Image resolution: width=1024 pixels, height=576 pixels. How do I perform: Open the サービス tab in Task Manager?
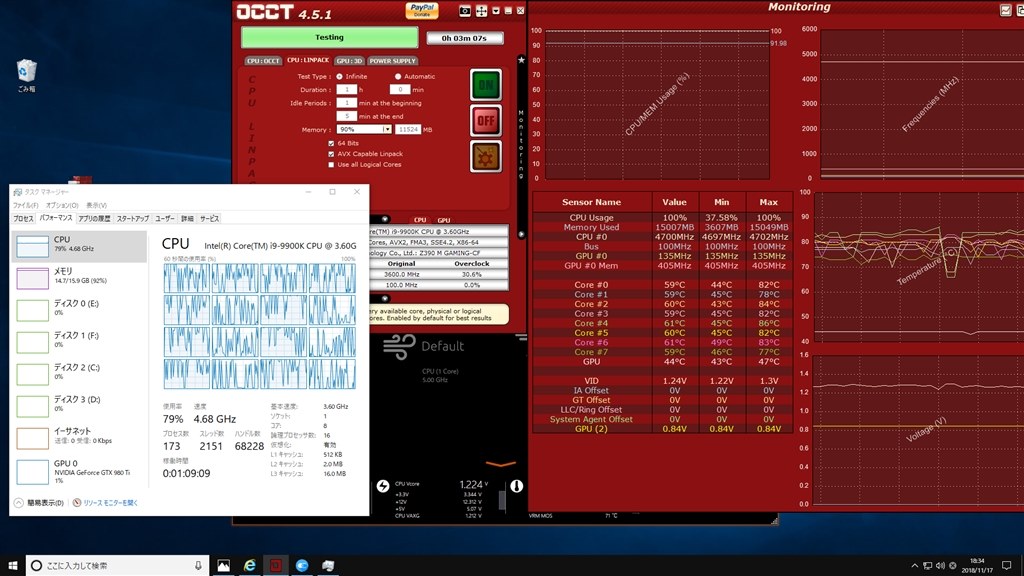coord(209,219)
